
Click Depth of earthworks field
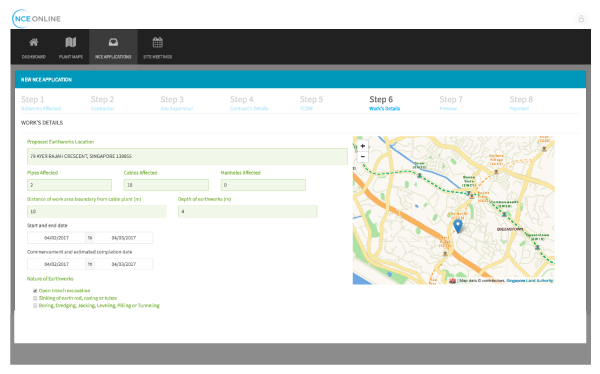248,211
